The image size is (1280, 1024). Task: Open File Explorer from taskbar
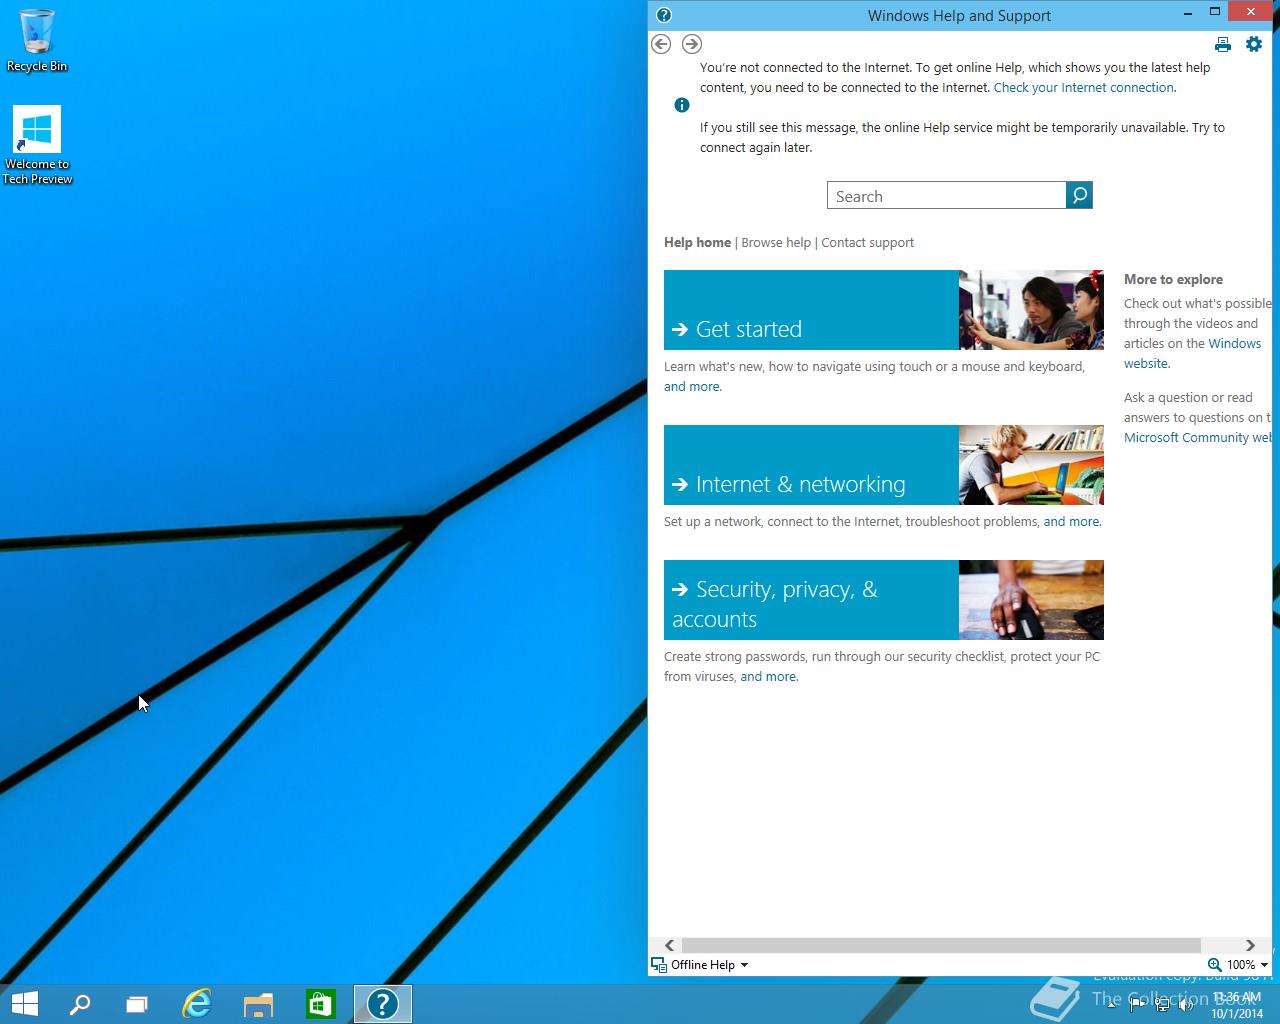258,1004
